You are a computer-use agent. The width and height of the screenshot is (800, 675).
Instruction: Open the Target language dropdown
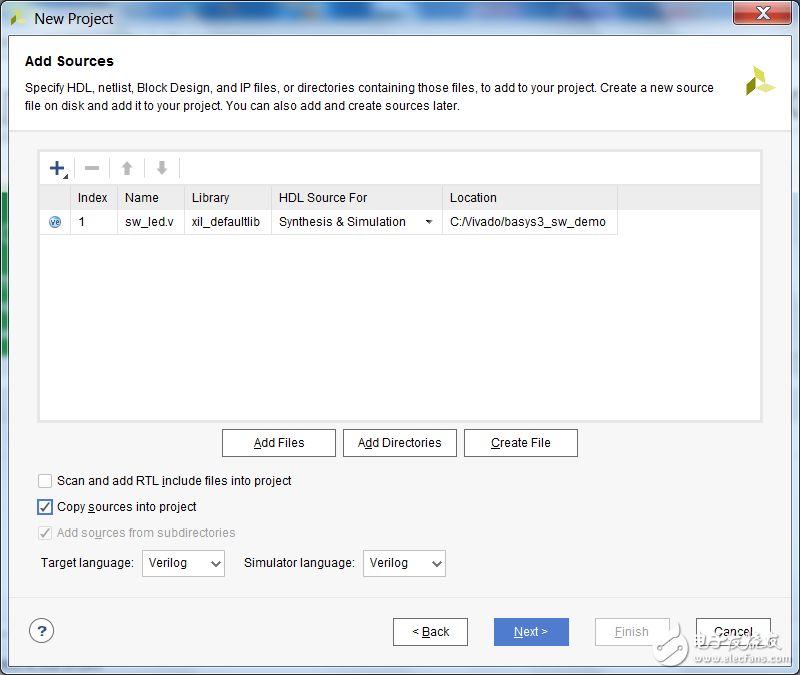(183, 563)
